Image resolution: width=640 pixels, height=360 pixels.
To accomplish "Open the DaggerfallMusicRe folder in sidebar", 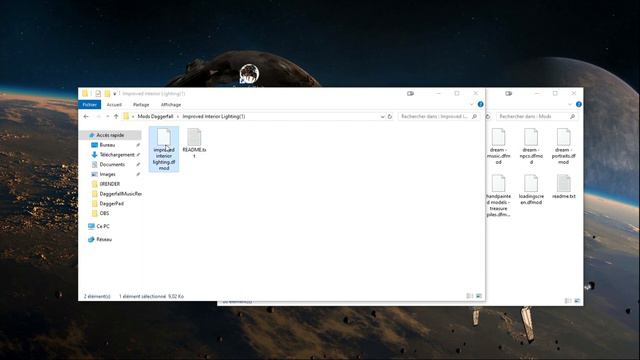I will tap(120, 194).
